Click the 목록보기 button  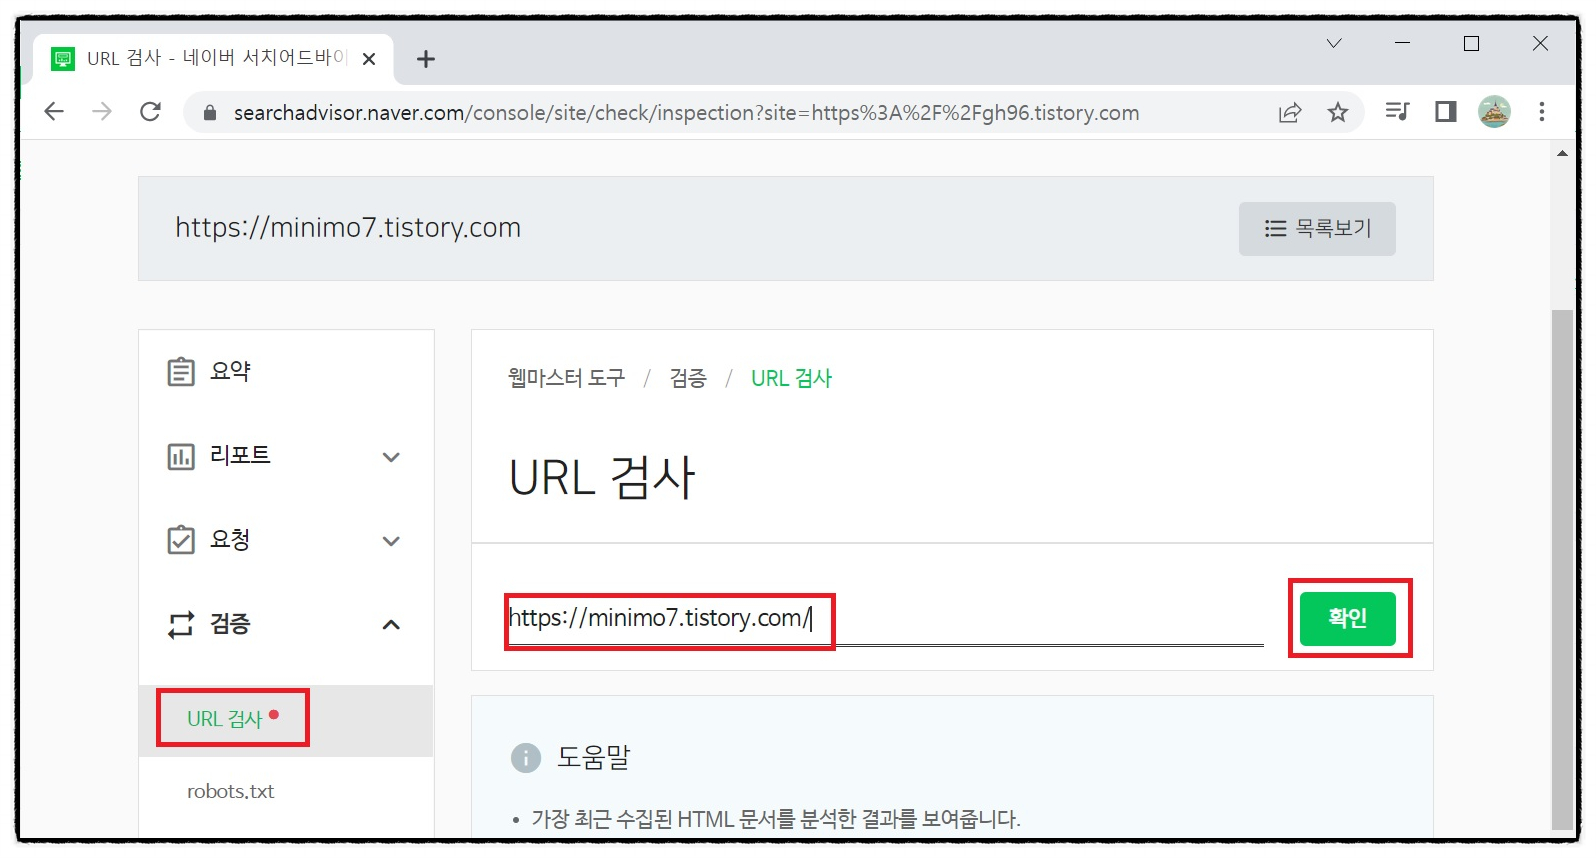coord(1317,229)
